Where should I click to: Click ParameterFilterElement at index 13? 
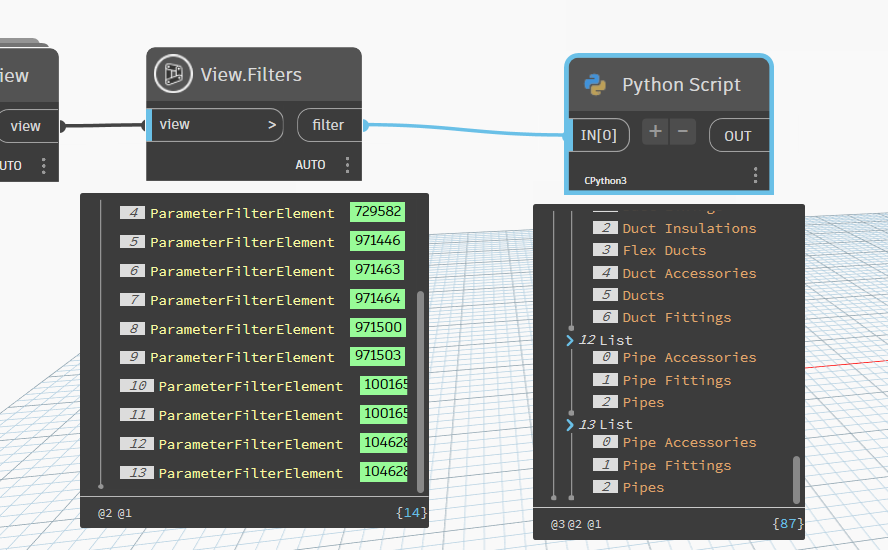click(x=250, y=473)
